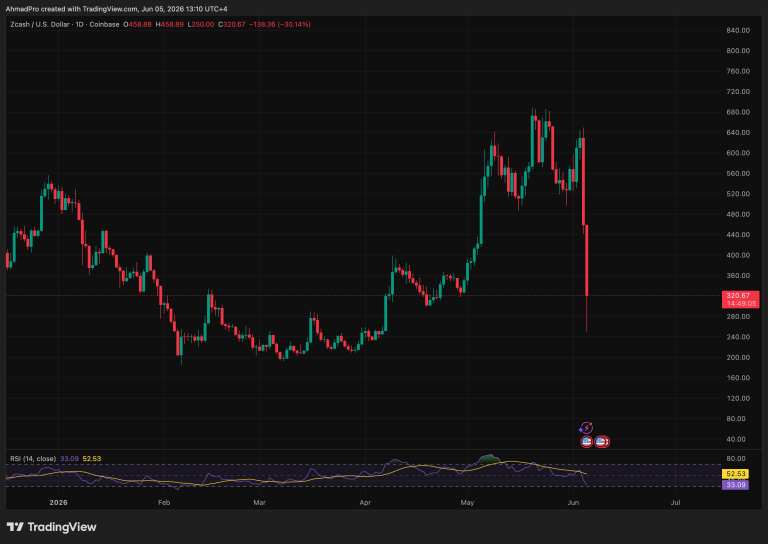Click the 240.00 price axis label

click(738, 337)
